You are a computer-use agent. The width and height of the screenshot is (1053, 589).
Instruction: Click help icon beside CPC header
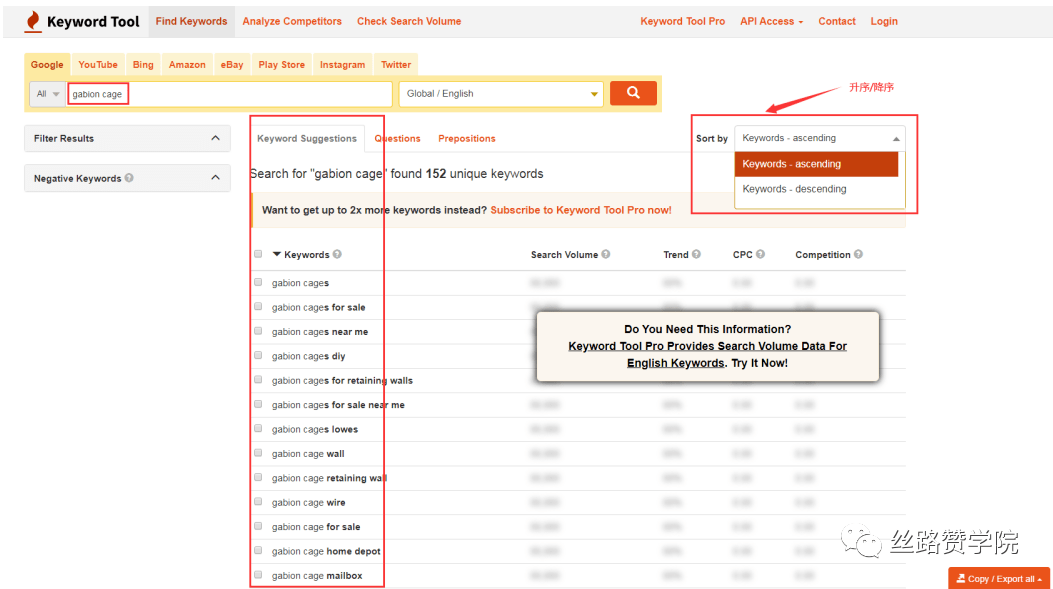tap(760, 255)
